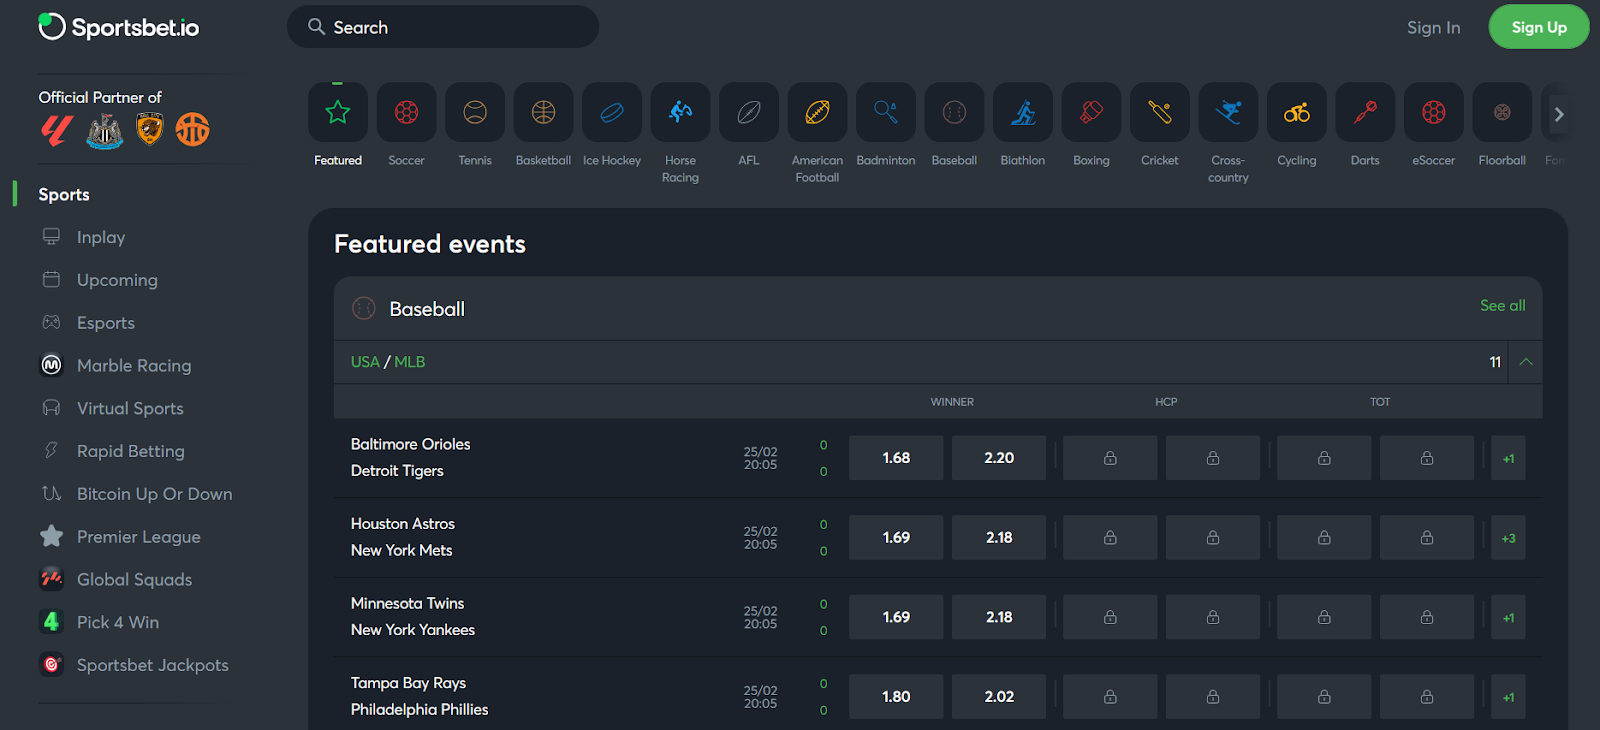Open Sportsbet Jackpots sidebar item
The height and width of the screenshot is (730, 1600).
click(152, 665)
